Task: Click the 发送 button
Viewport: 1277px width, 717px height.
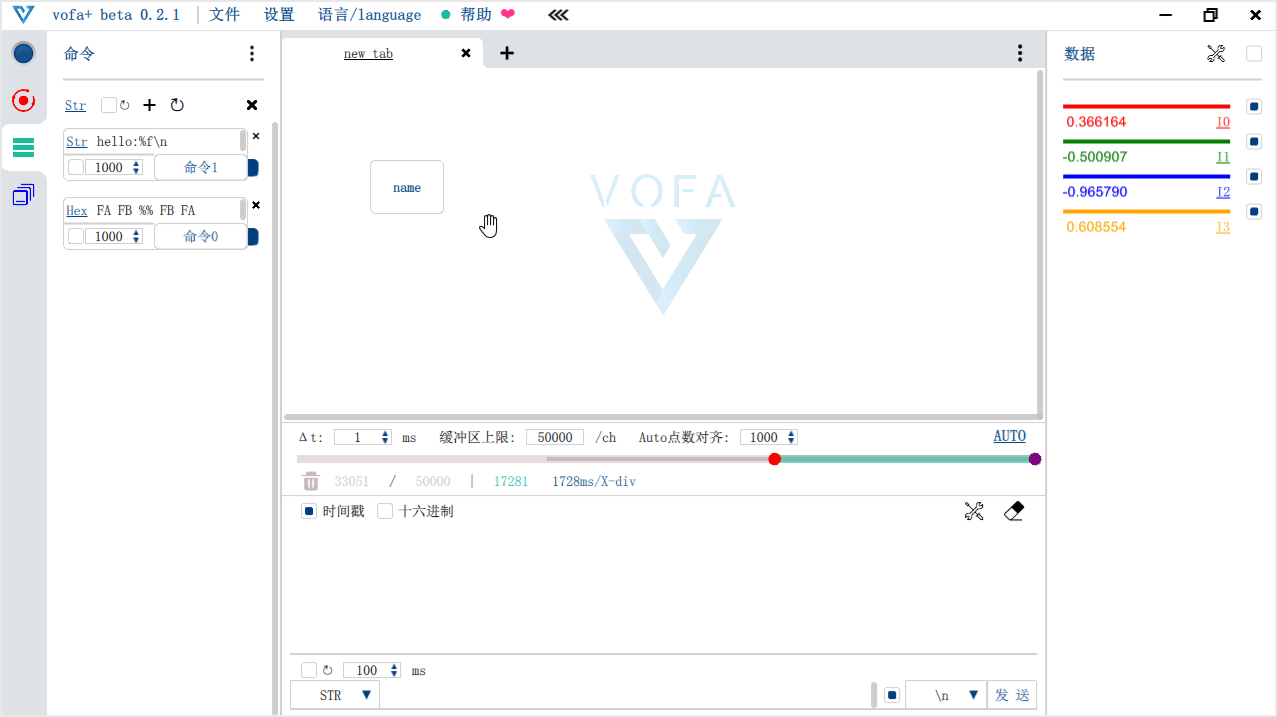Action: [1011, 695]
